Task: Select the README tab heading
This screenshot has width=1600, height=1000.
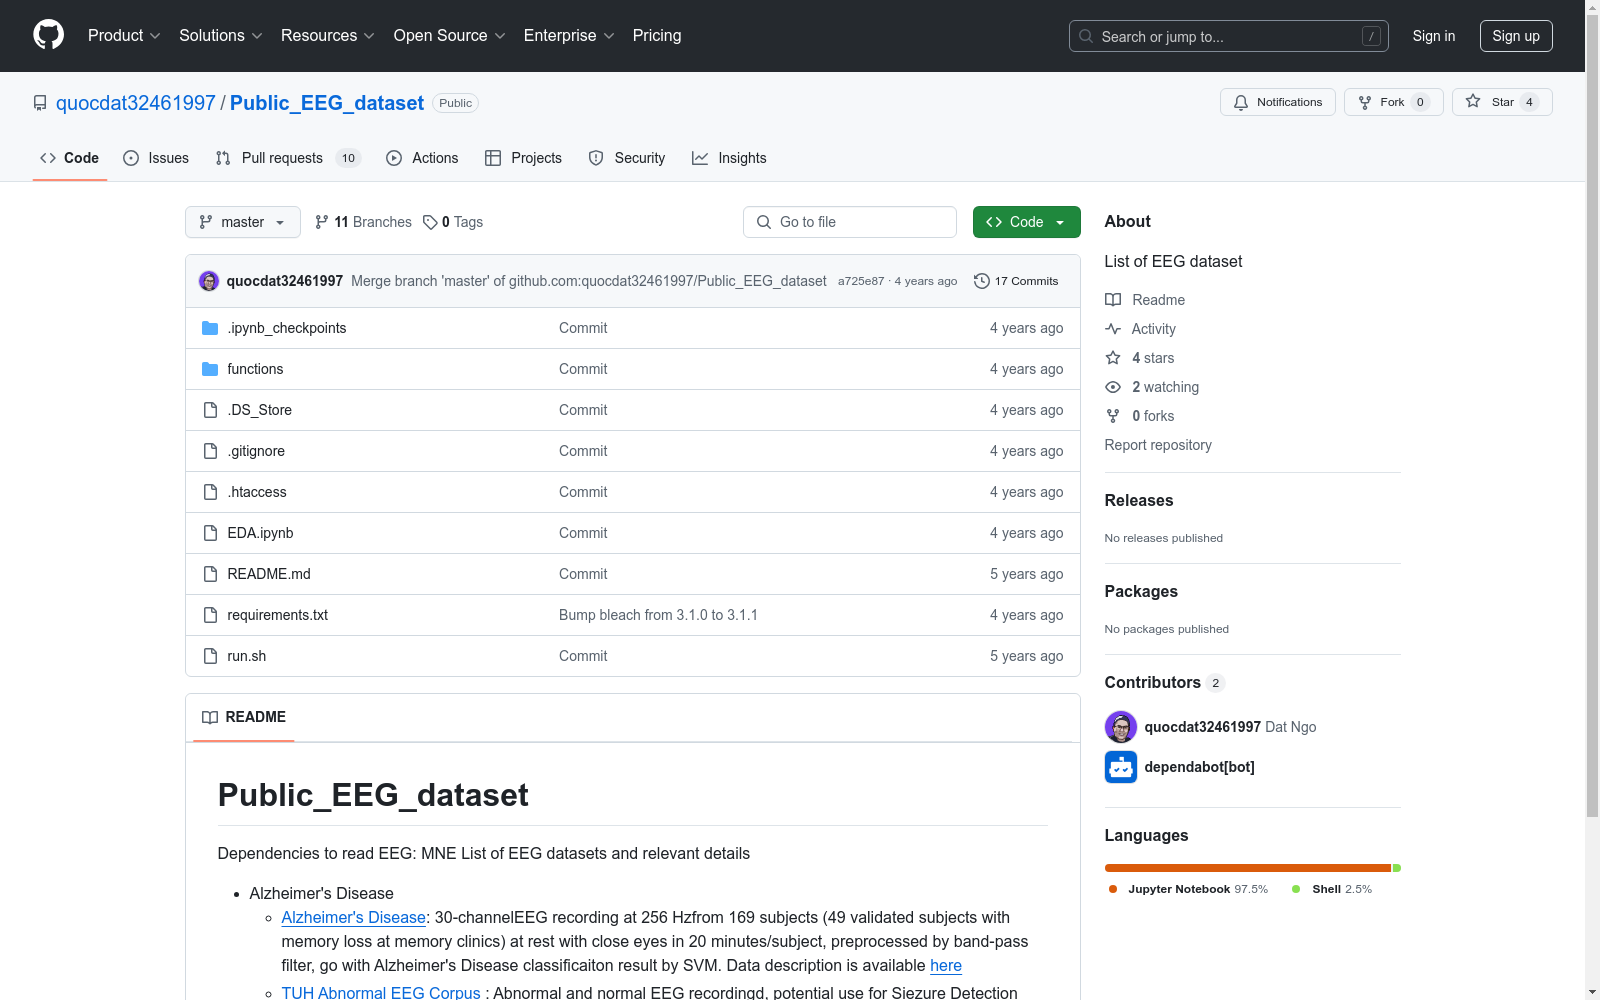Action: [x=244, y=717]
